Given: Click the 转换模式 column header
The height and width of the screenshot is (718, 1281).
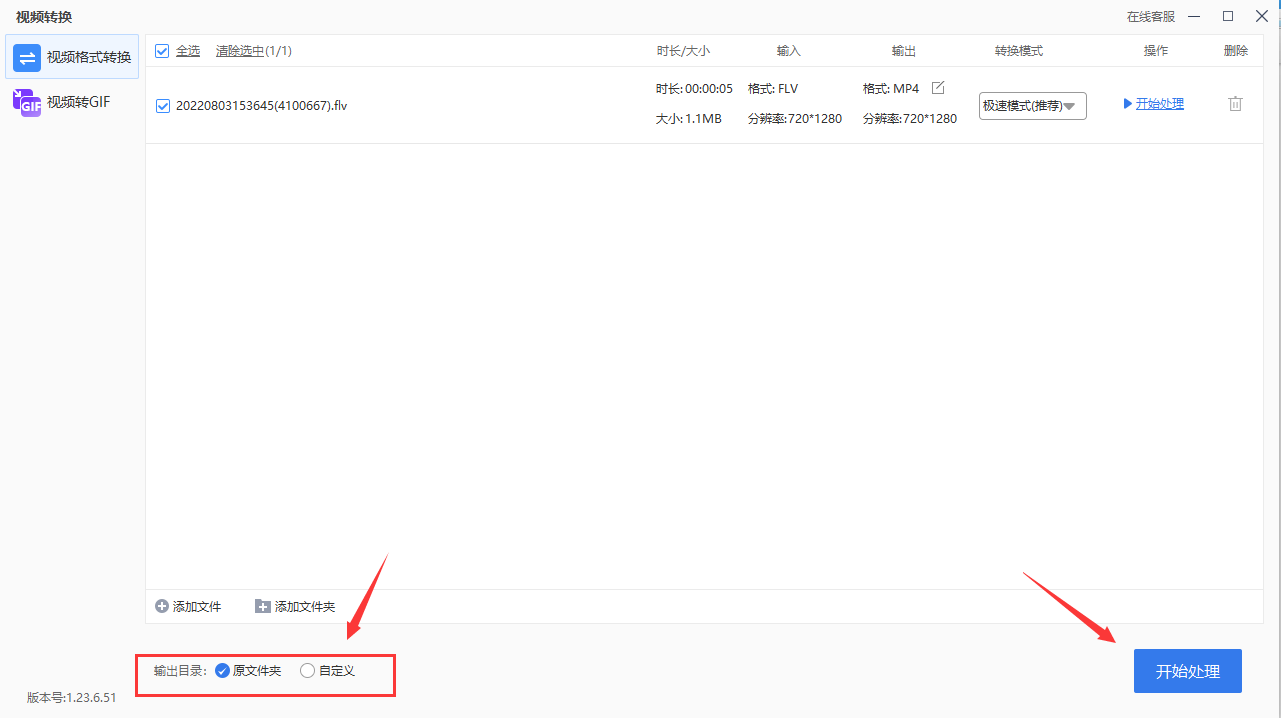Looking at the screenshot, I should pos(1019,51).
